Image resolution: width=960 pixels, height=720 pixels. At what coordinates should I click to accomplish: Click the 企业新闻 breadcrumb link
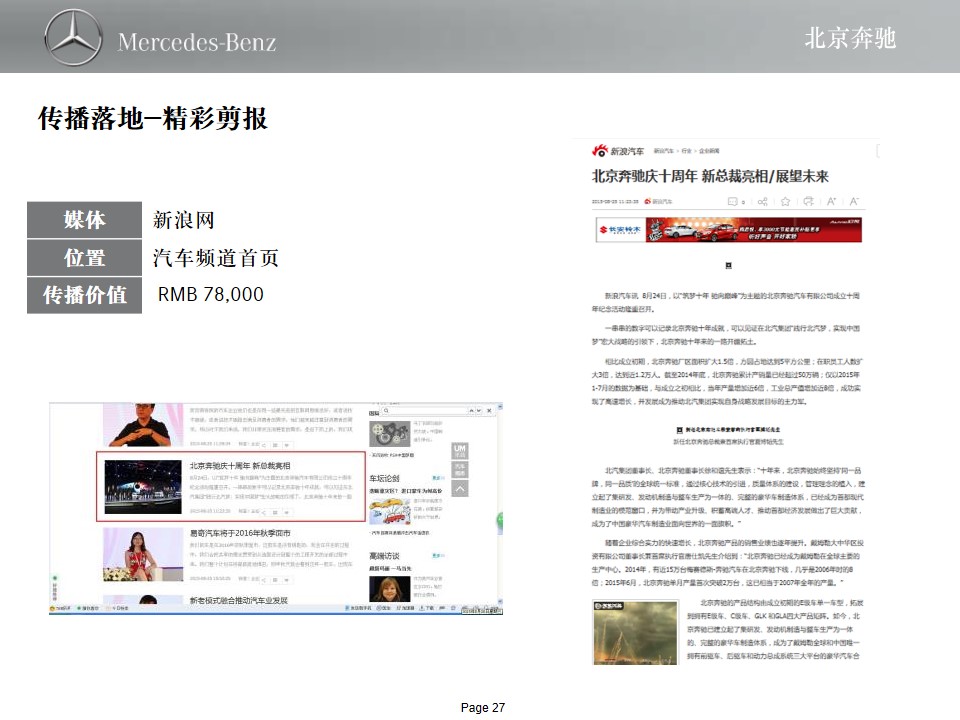709,151
